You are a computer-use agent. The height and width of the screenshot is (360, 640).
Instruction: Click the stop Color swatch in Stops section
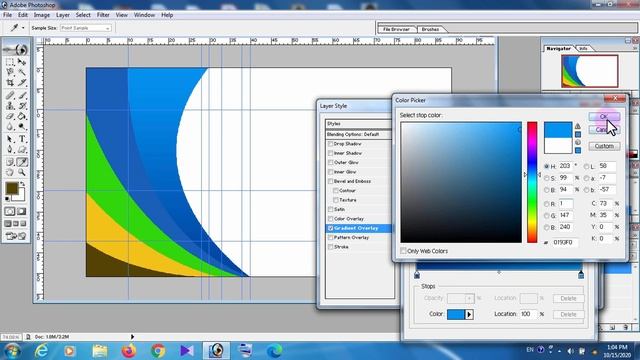click(456, 314)
